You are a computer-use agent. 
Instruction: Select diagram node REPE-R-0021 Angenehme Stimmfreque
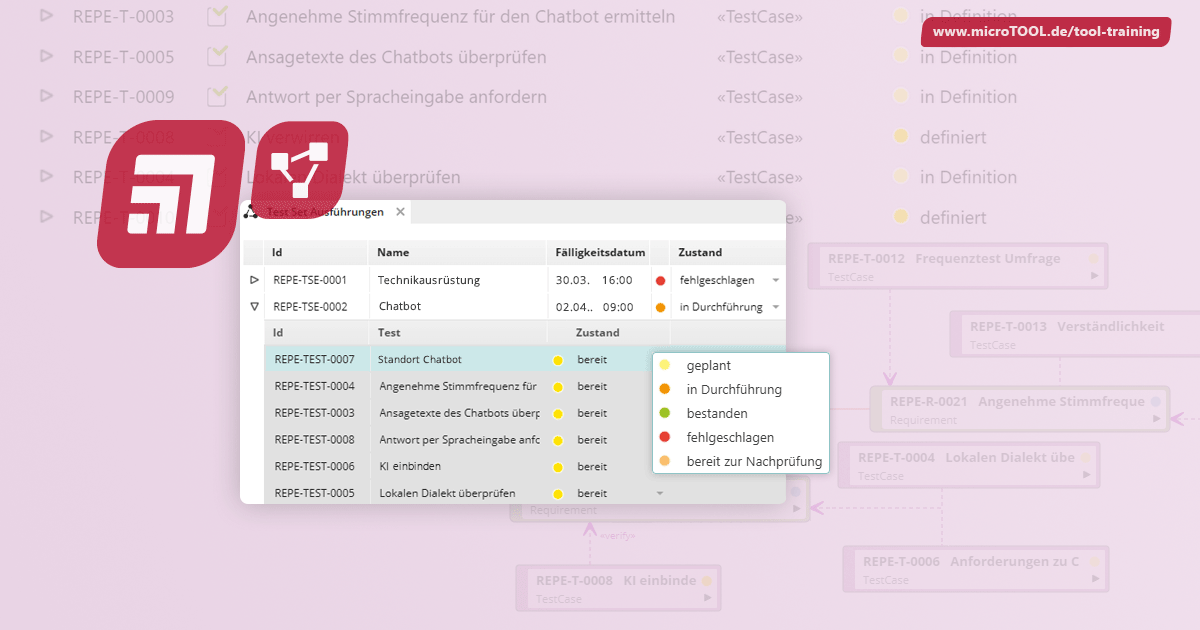pyautogui.click(x=1018, y=410)
